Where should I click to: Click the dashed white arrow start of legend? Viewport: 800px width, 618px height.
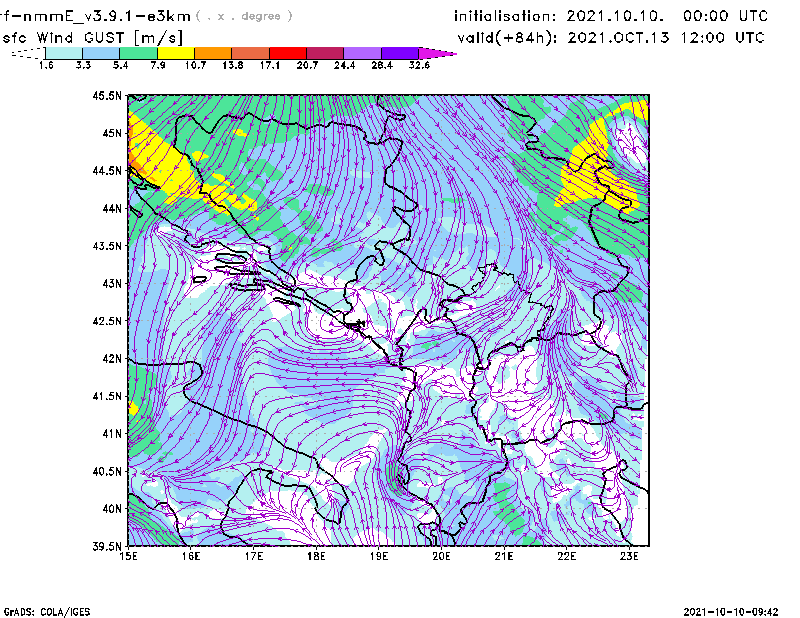pos(28,53)
